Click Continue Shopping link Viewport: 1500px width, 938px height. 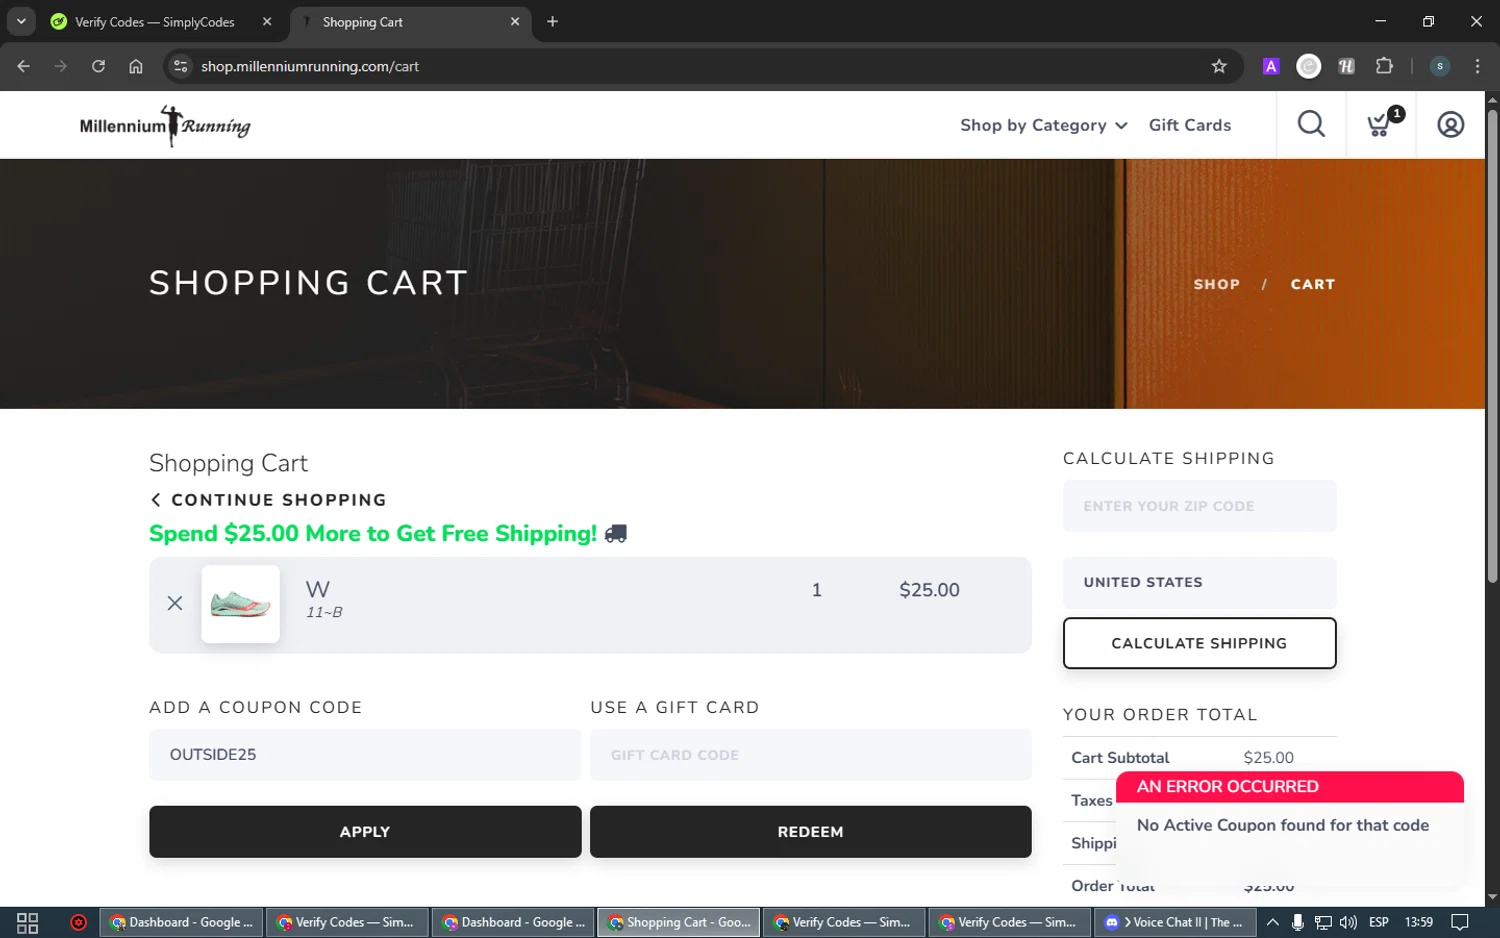pos(268,500)
